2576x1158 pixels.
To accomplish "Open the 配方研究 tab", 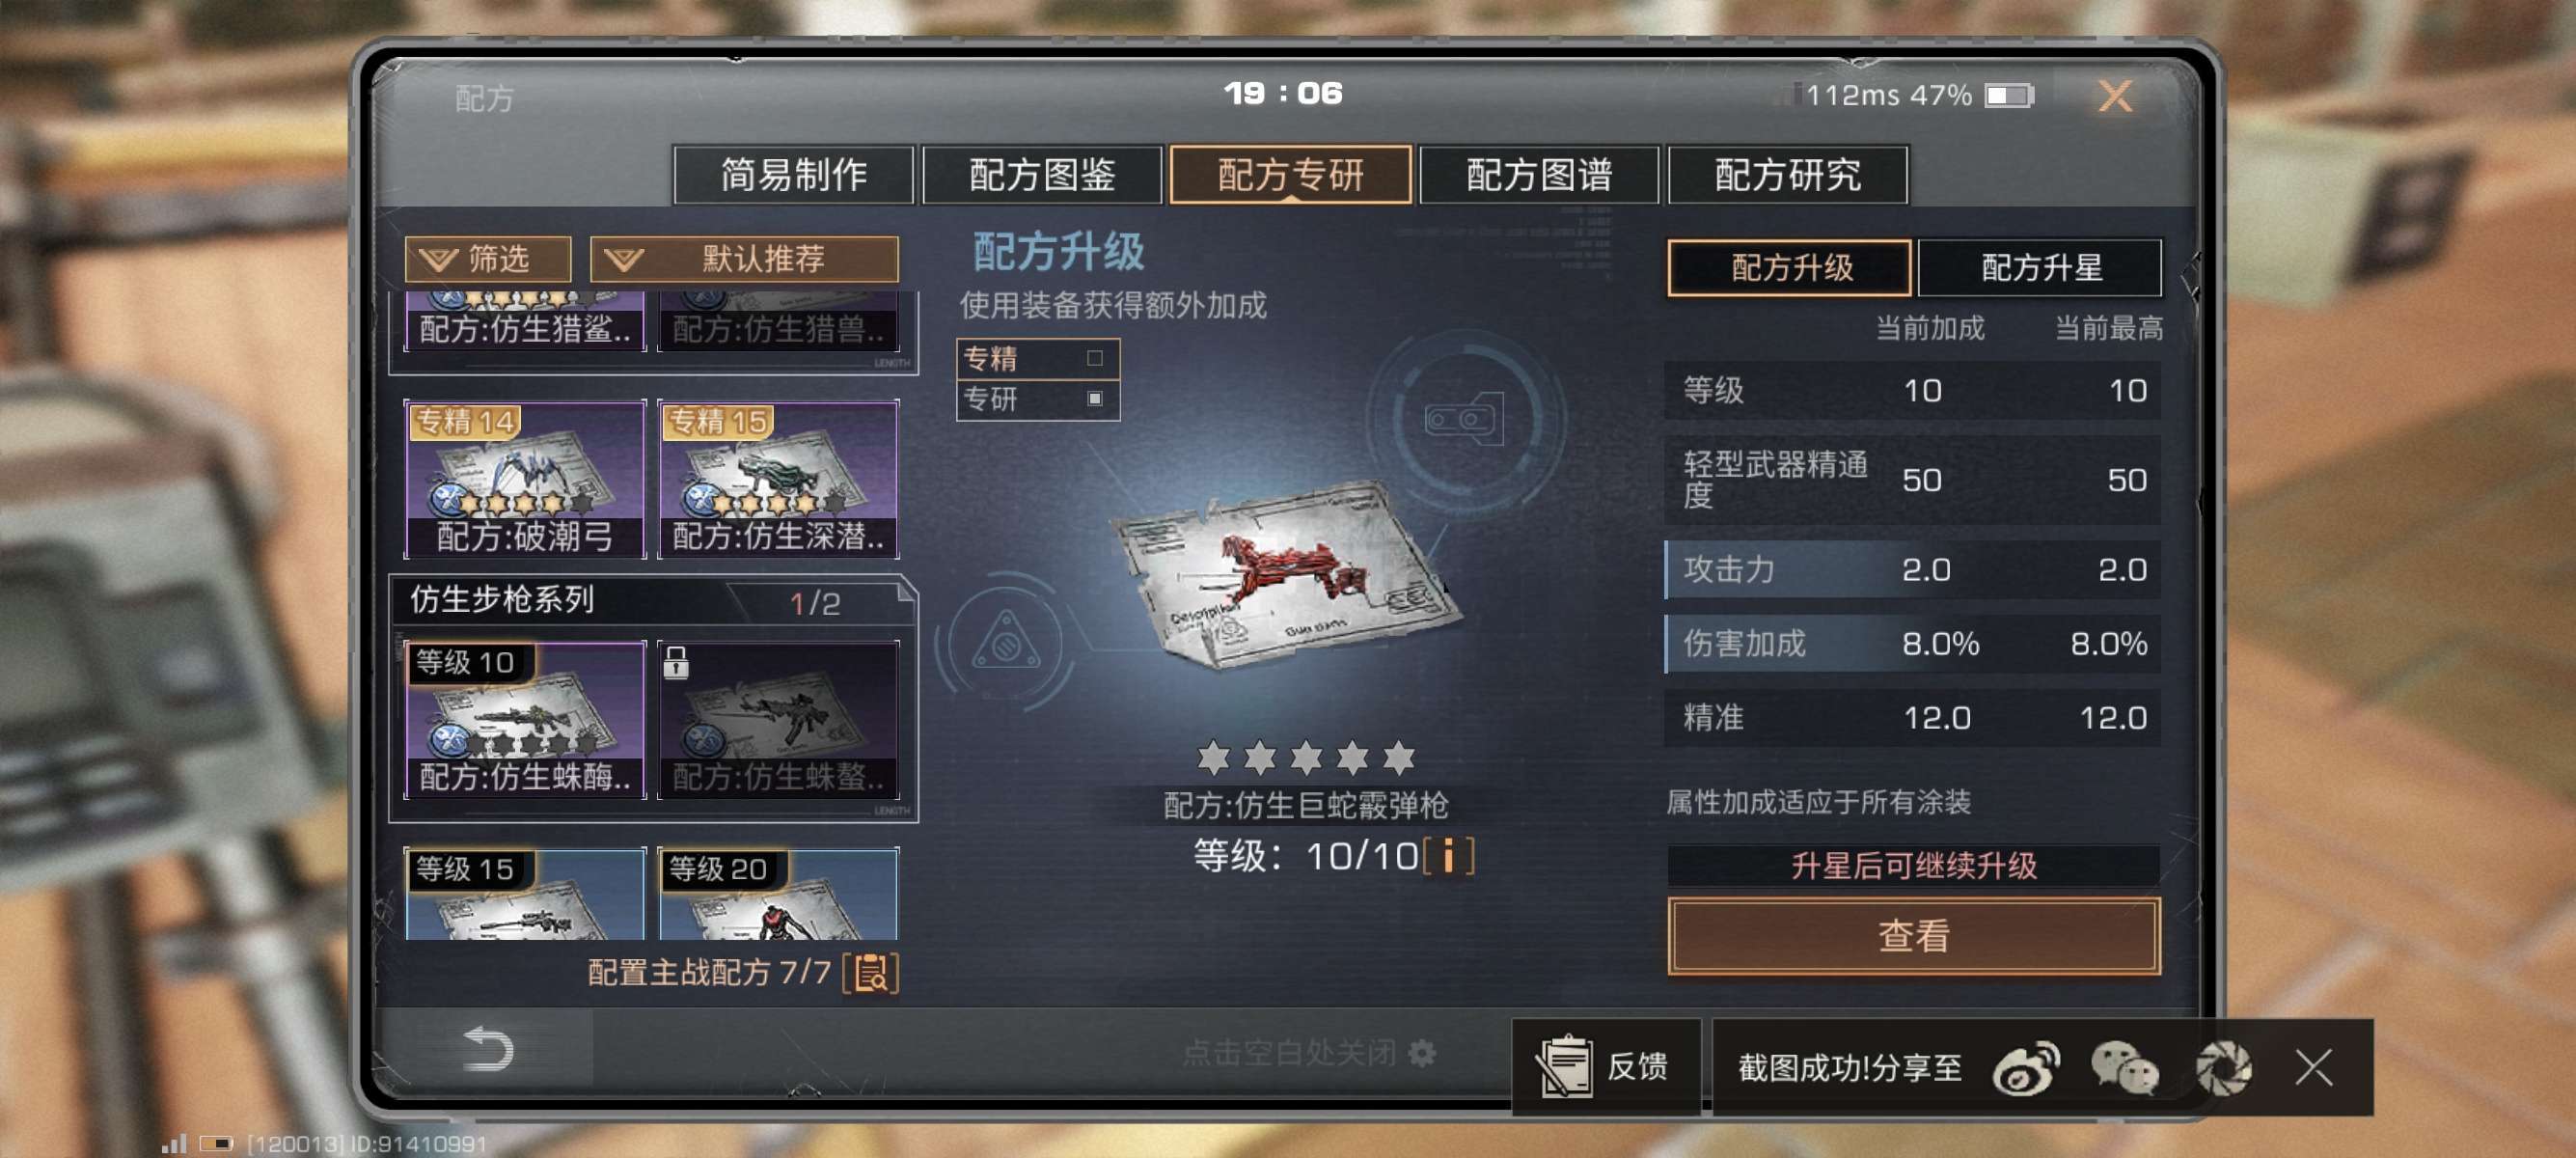I will [1788, 174].
